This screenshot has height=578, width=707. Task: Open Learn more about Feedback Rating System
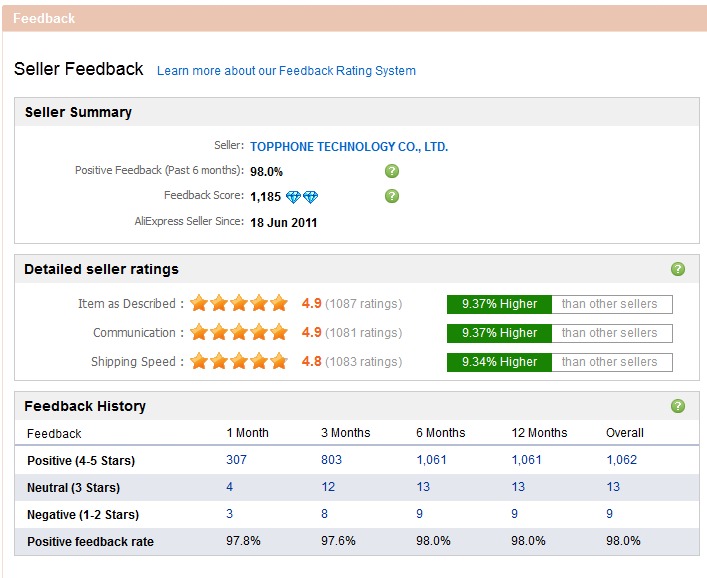tap(286, 71)
